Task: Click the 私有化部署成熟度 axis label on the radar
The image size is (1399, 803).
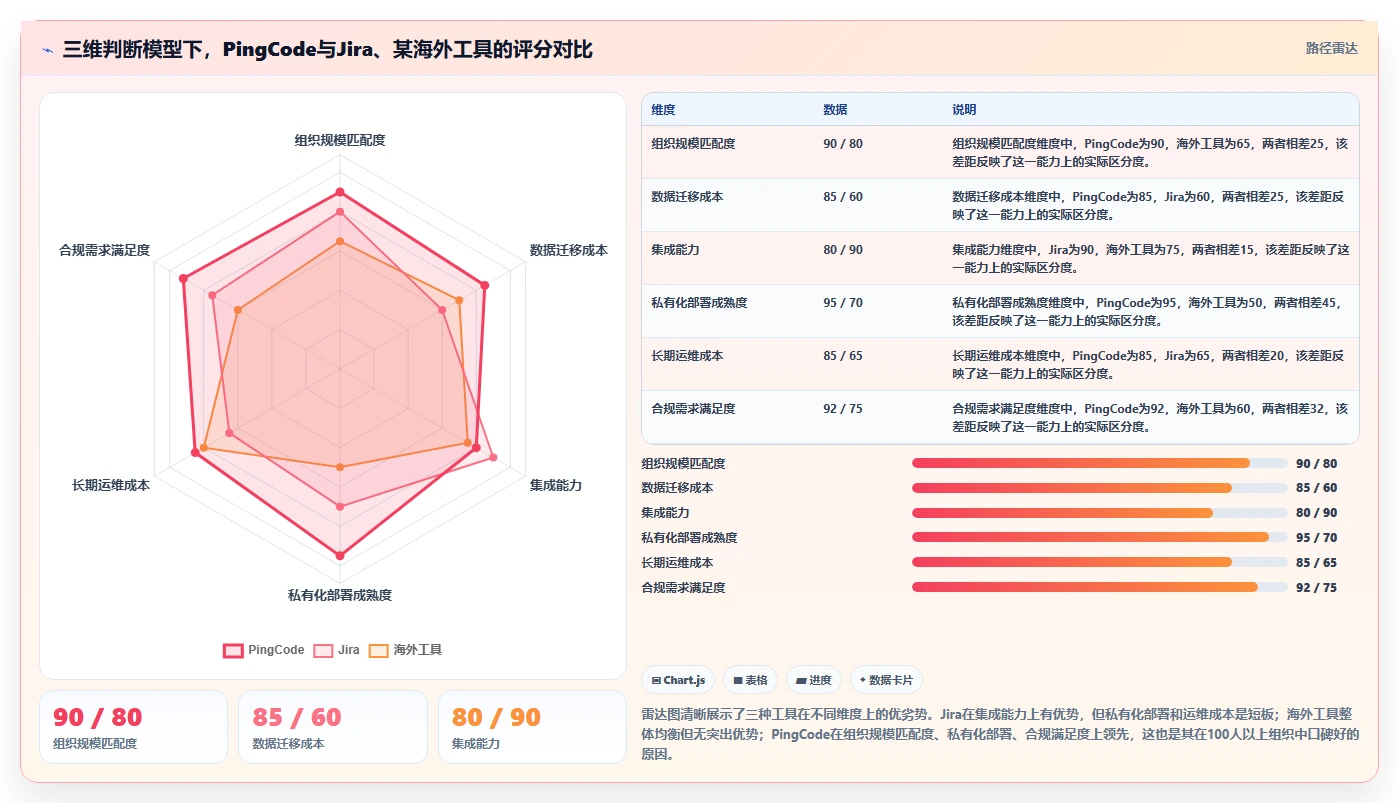Action: coord(340,595)
